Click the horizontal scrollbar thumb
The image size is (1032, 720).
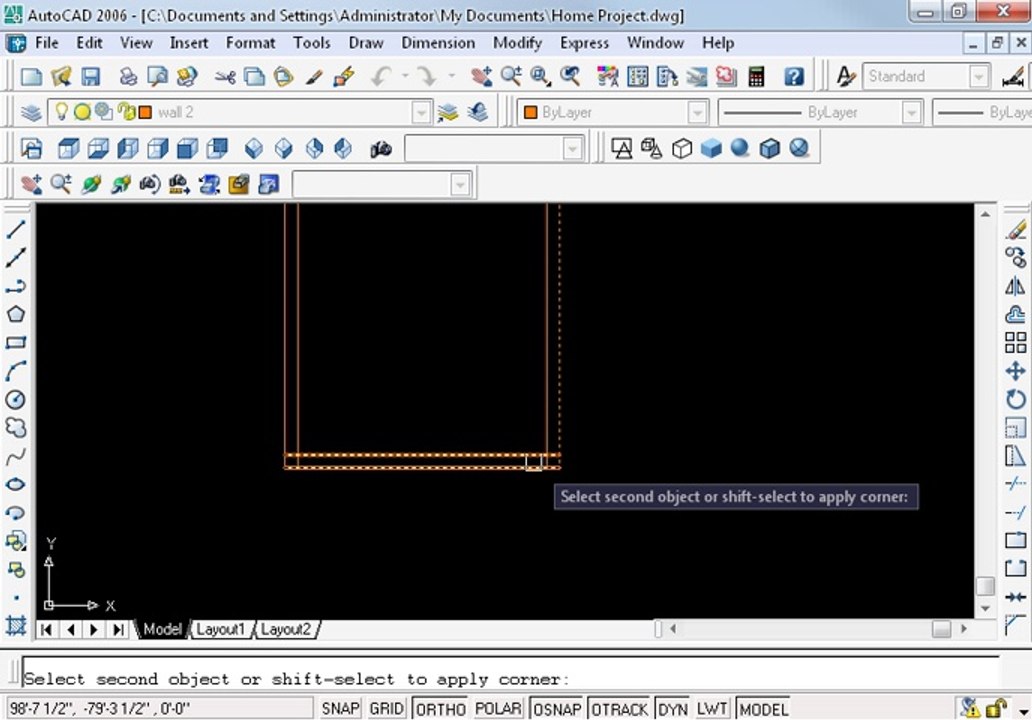pos(941,629)
